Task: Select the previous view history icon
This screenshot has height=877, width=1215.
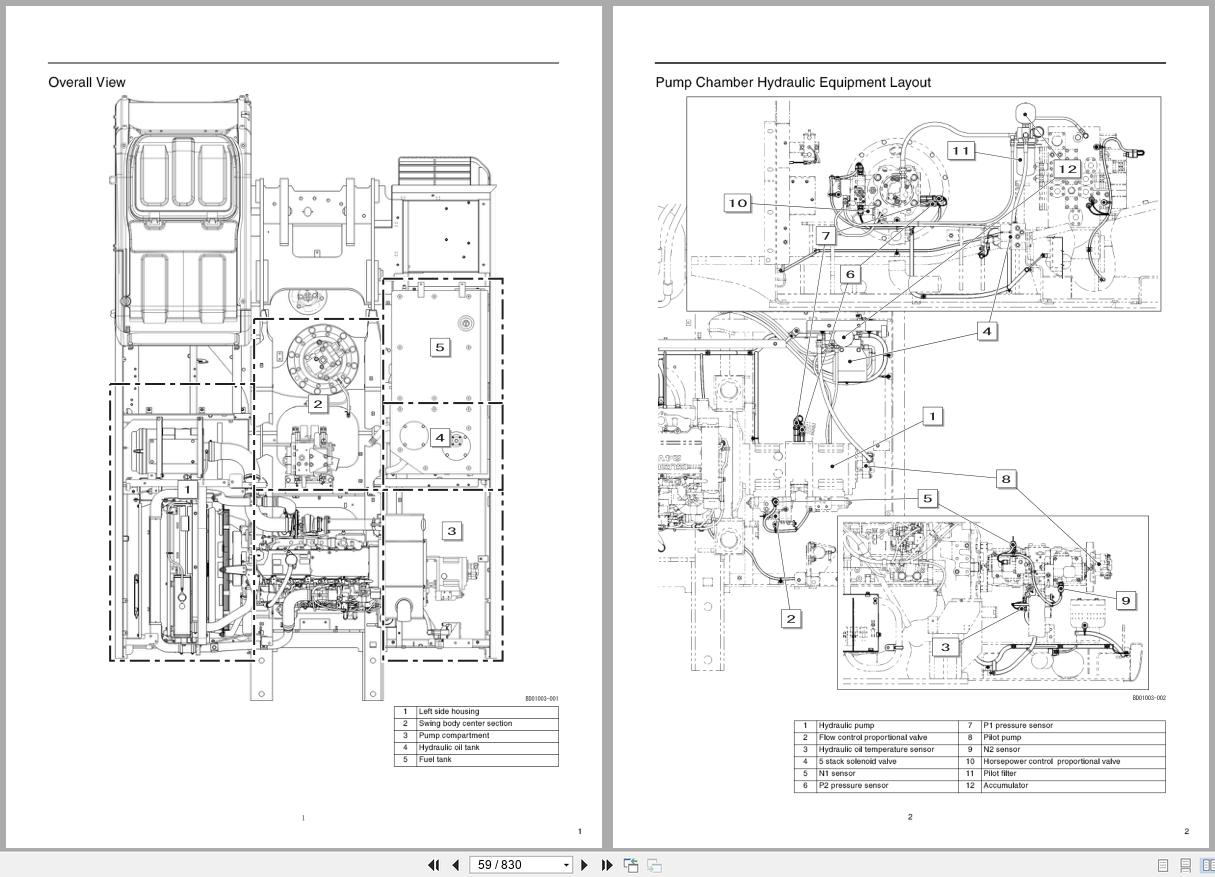Action: (630, 864)
